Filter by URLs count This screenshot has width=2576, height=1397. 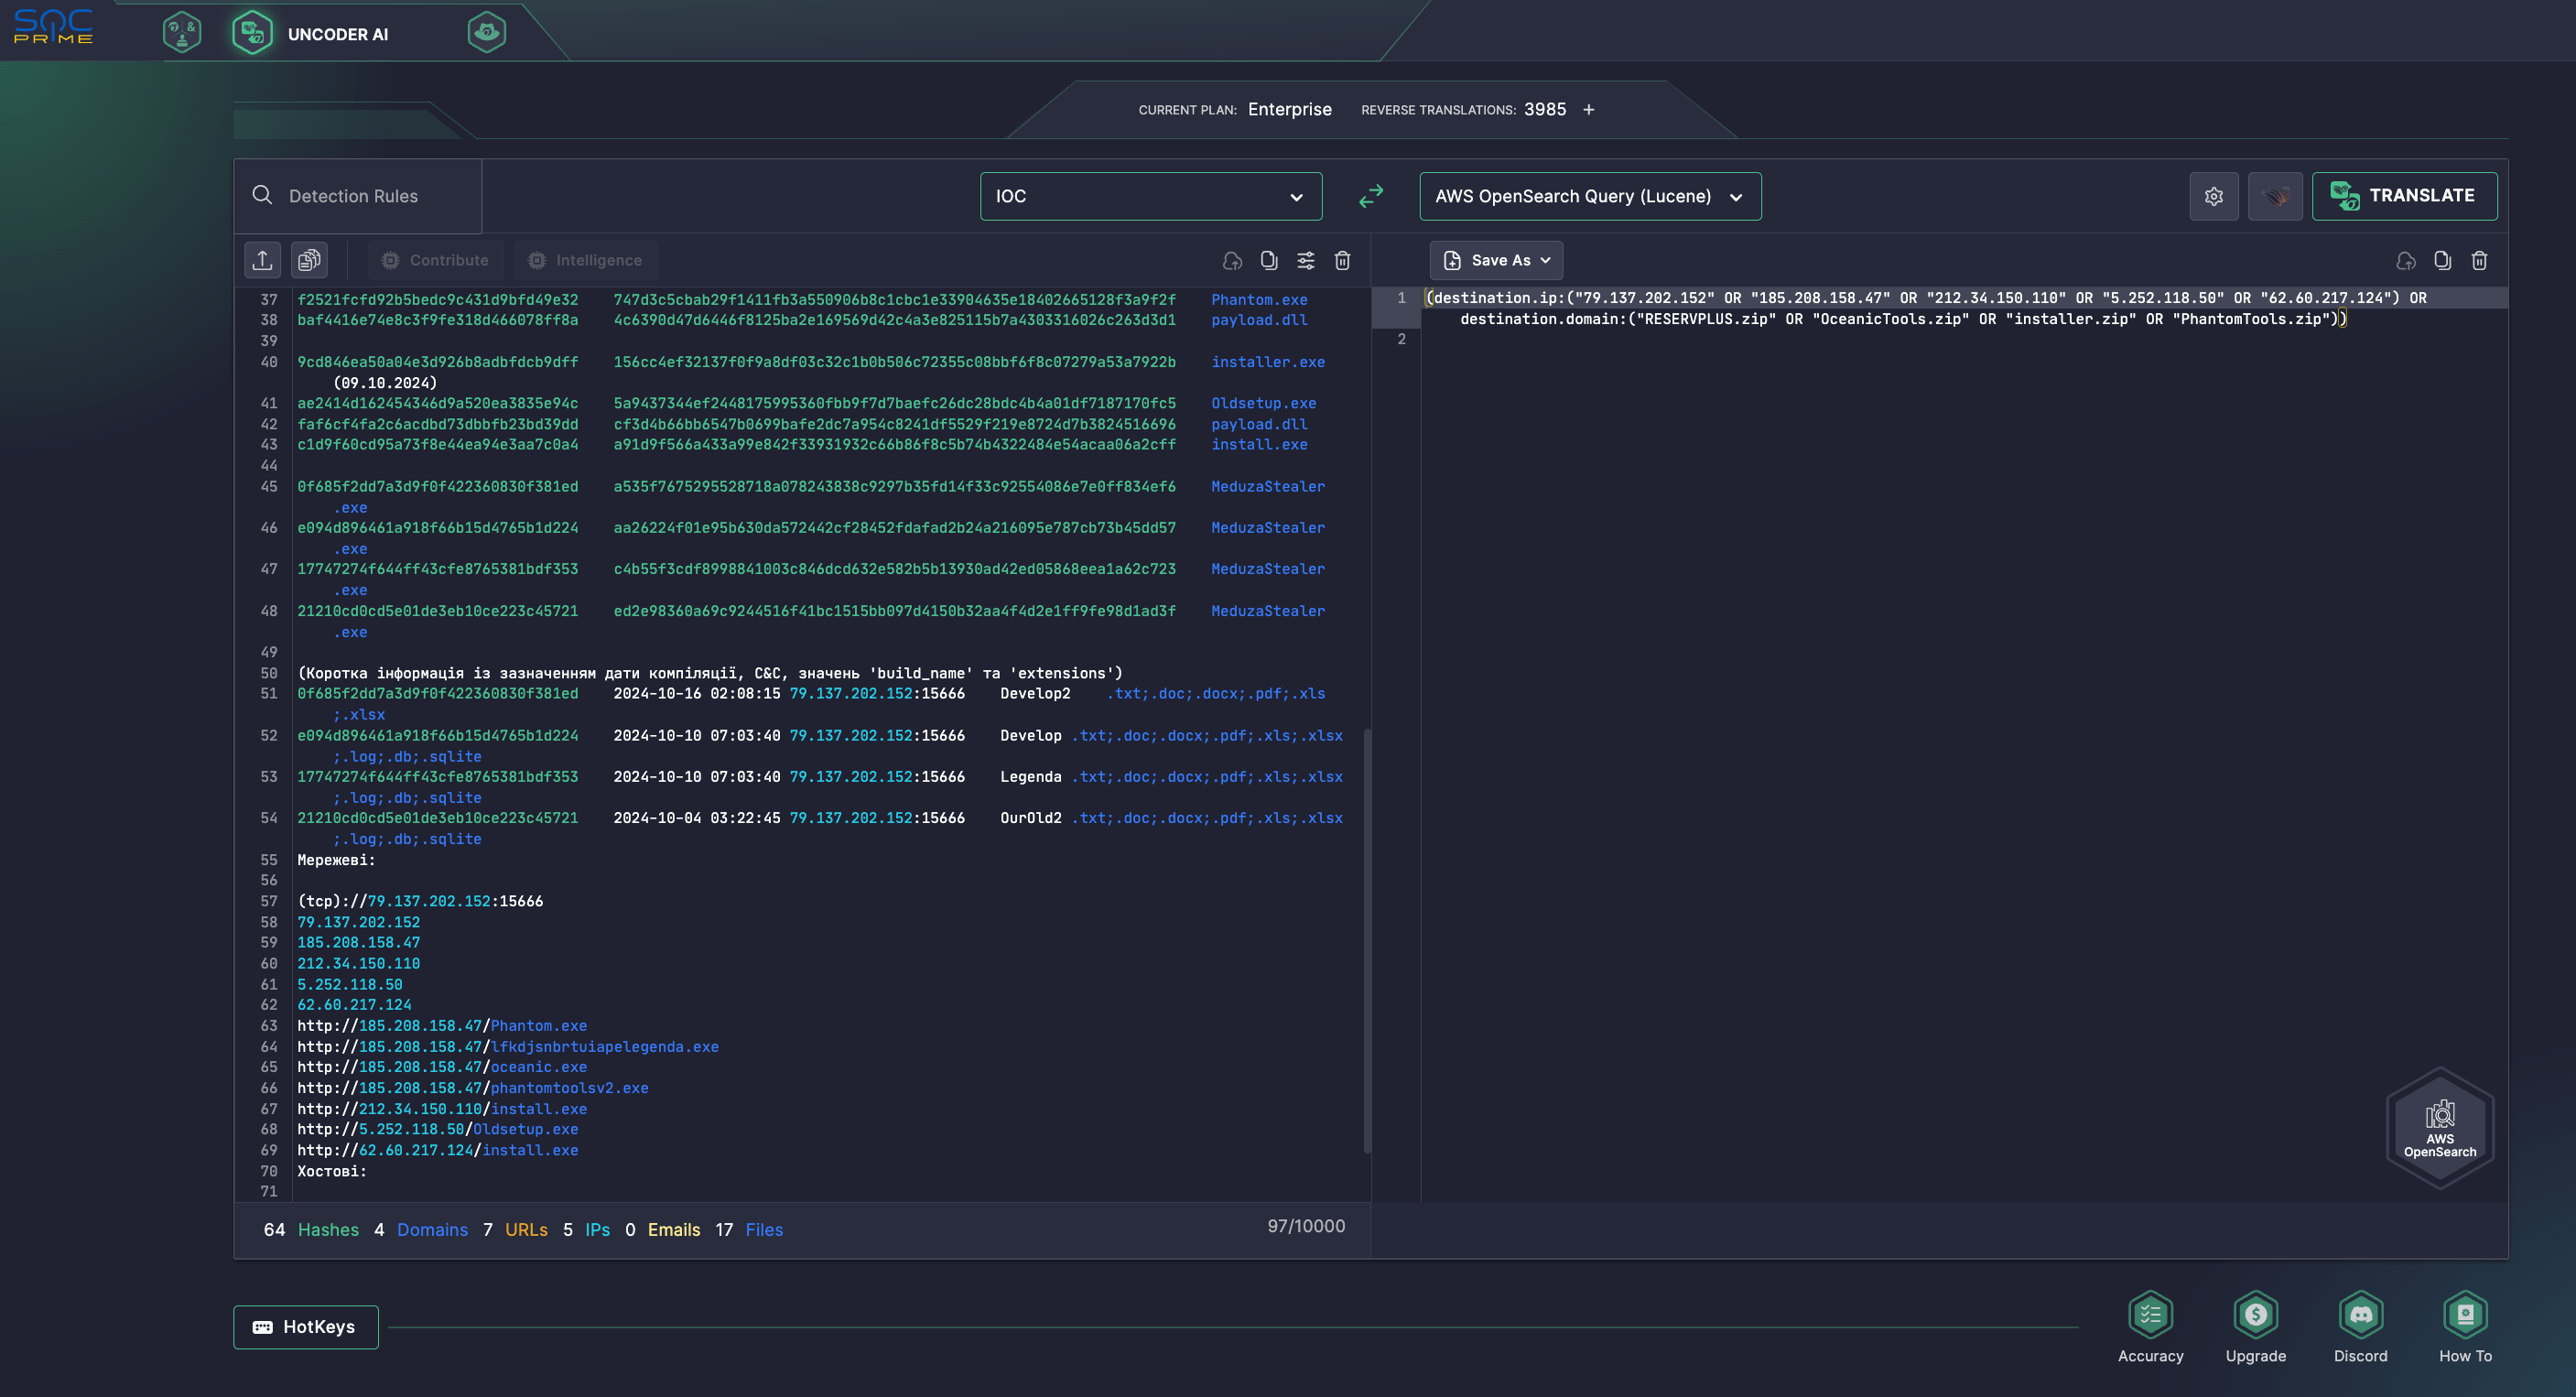tap(515, 1230)
